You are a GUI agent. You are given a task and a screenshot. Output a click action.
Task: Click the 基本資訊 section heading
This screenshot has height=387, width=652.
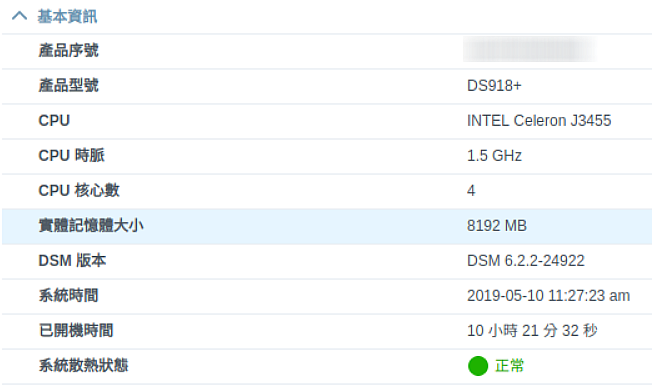[67, 17]
